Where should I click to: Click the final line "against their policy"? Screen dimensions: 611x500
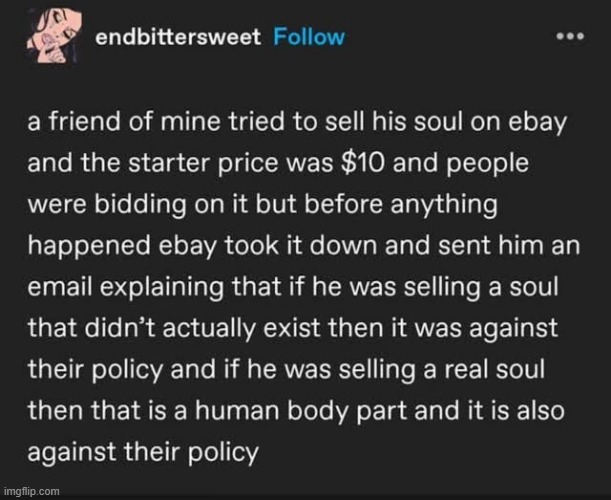point(143,452)
